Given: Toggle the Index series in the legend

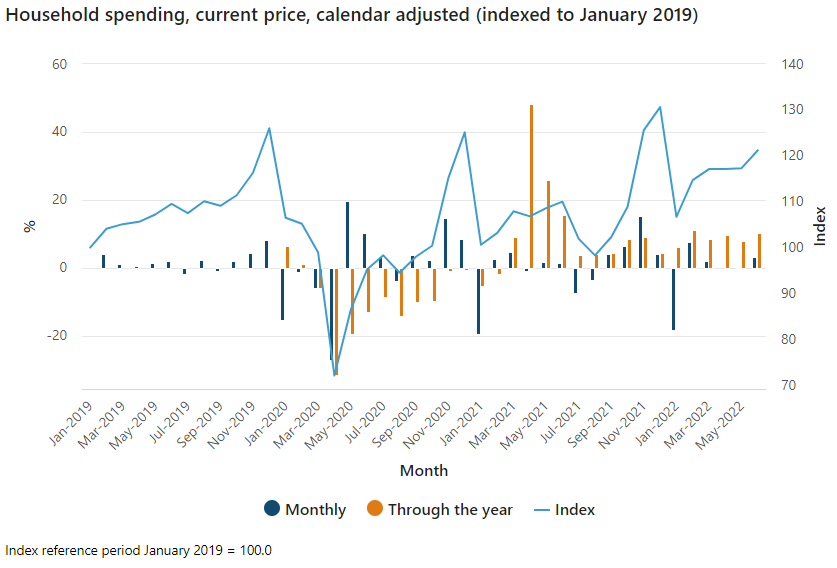Looking at the screenshot, I should point(575,510).
